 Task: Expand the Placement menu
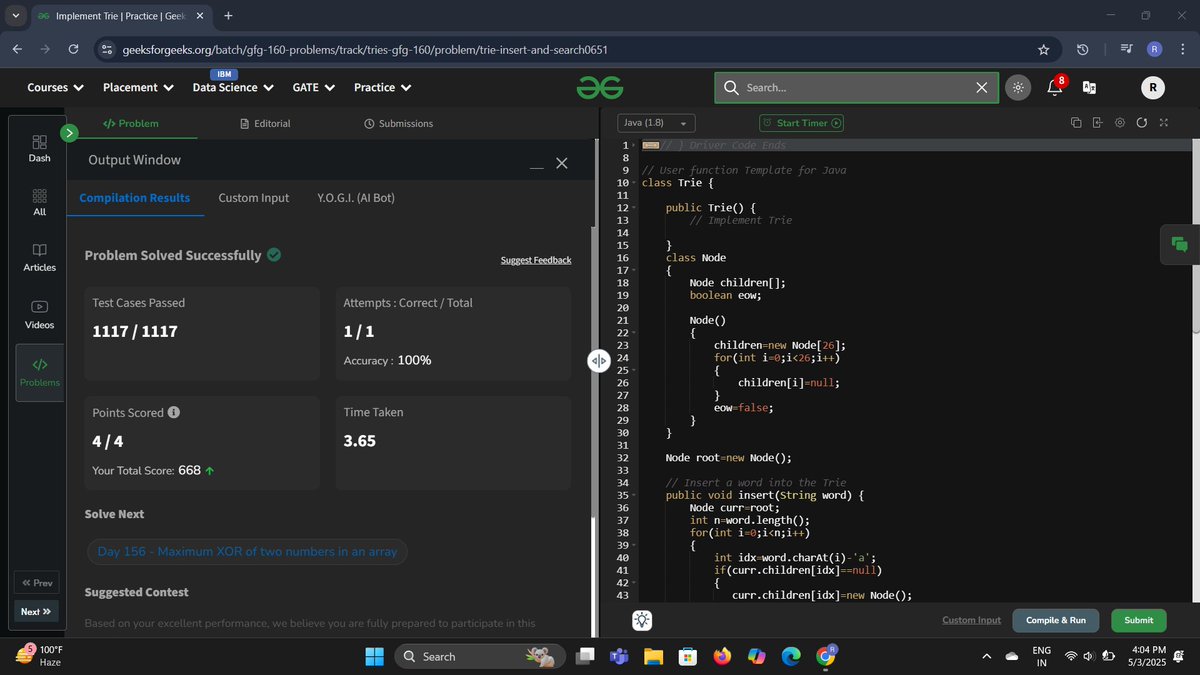139,87
